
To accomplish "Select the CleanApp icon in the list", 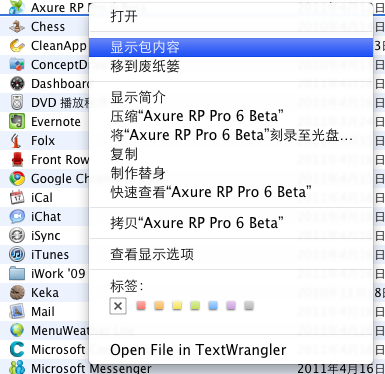I will 17,46.
